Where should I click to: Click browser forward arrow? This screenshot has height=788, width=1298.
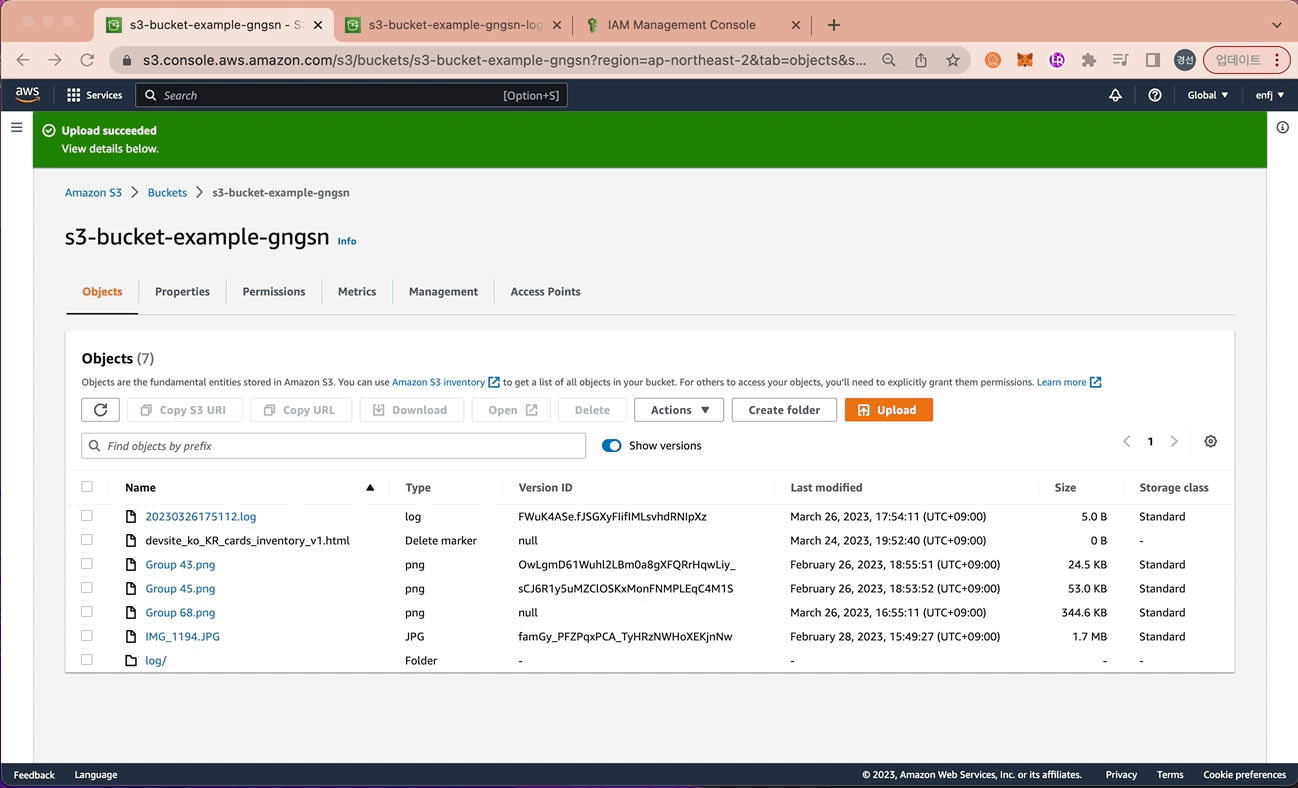[55, 60]
